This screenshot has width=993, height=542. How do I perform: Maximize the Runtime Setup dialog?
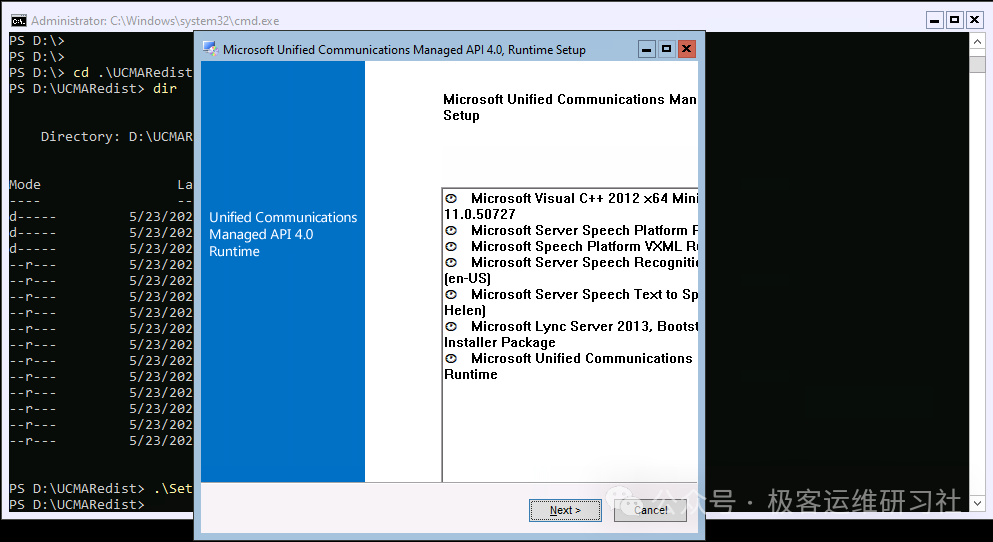tap(666, 49)
